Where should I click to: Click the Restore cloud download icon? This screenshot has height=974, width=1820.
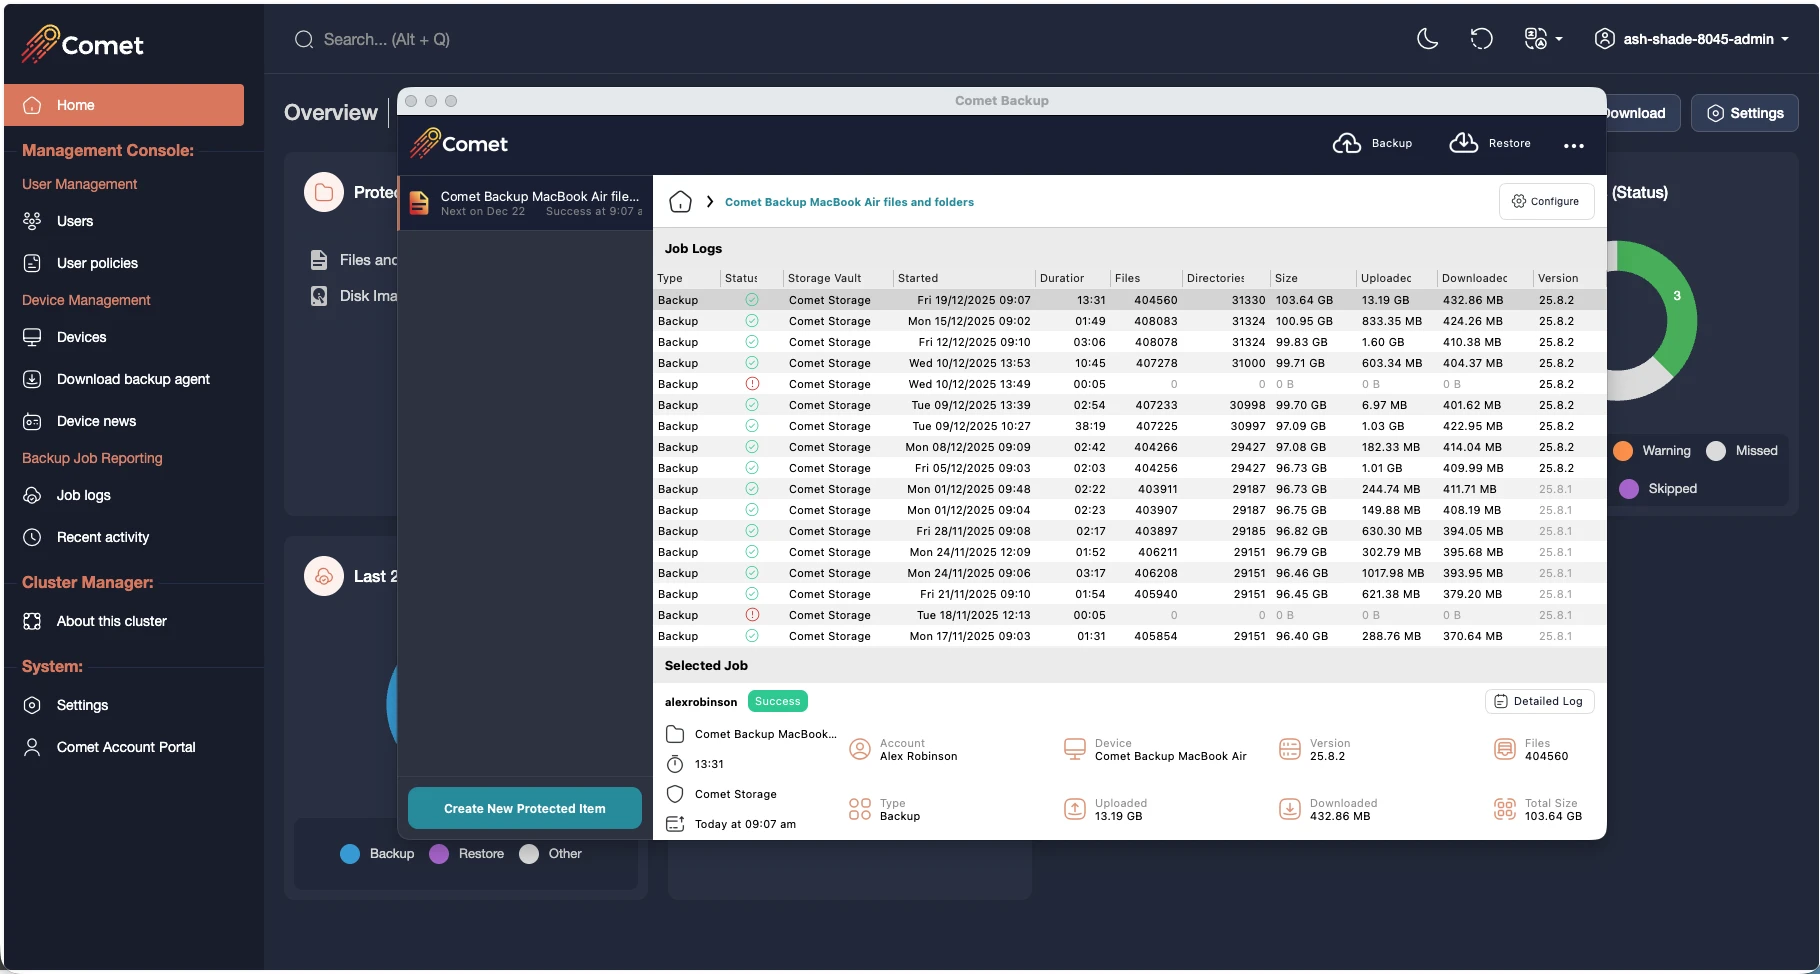(x=1464, y=143)
